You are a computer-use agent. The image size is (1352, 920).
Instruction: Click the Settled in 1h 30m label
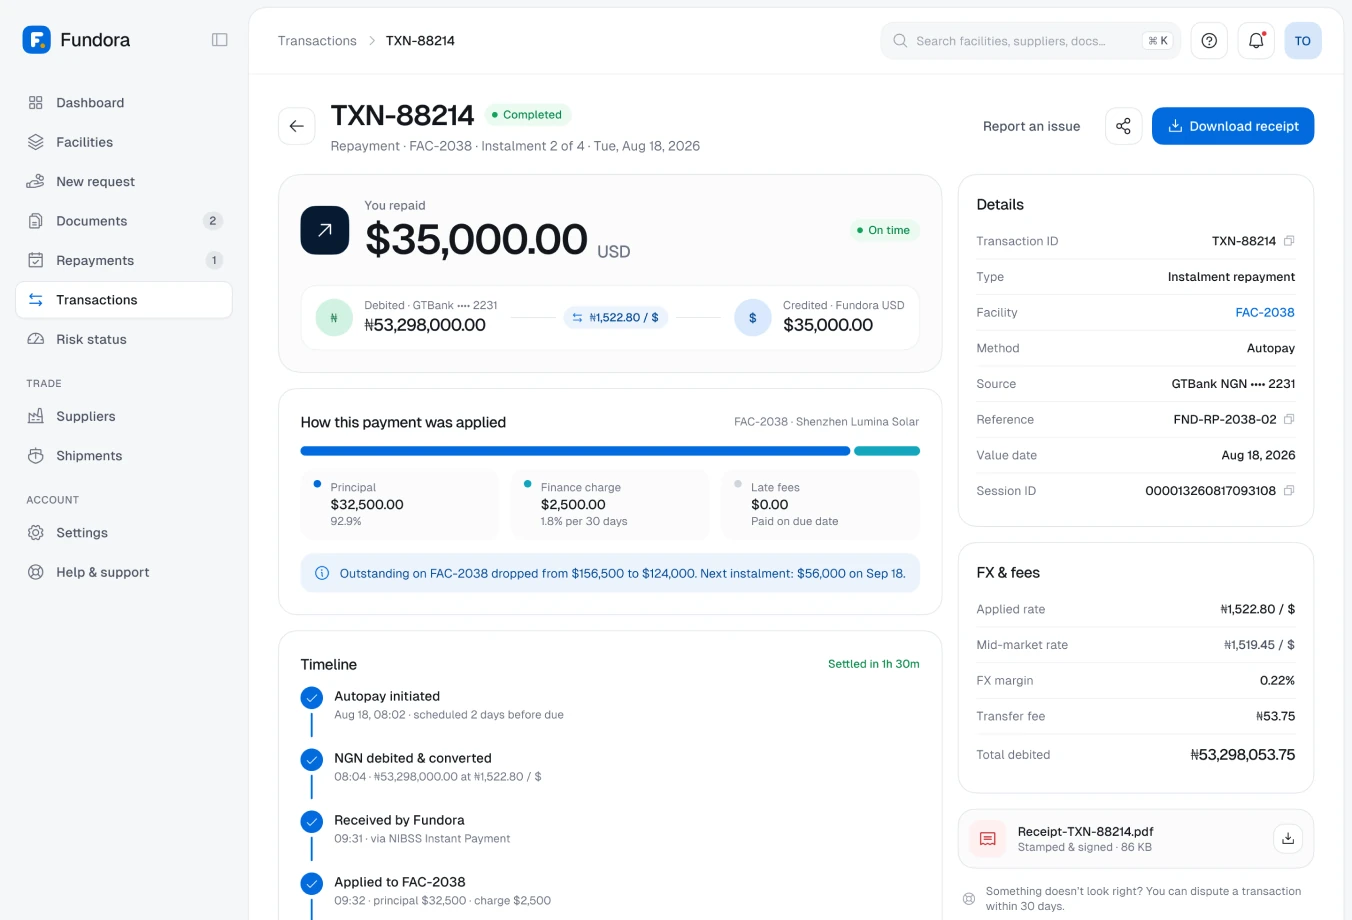(x=874, y=664)
